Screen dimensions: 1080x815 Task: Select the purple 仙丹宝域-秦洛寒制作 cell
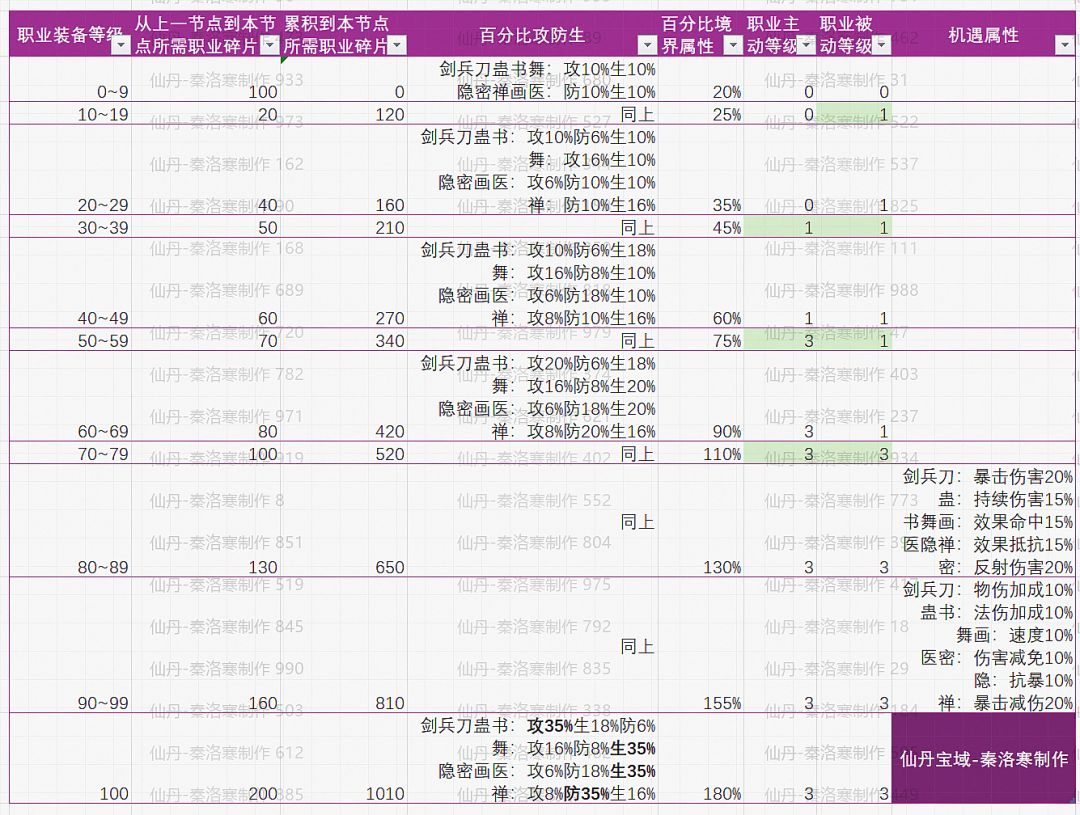click(x=984, y=759)
